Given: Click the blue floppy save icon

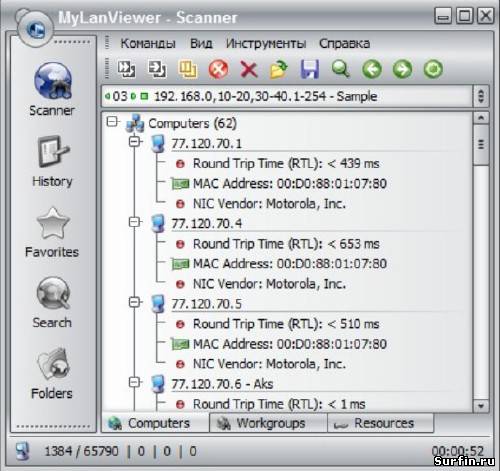Looking at the screenshot, I should tap(309, 69).
